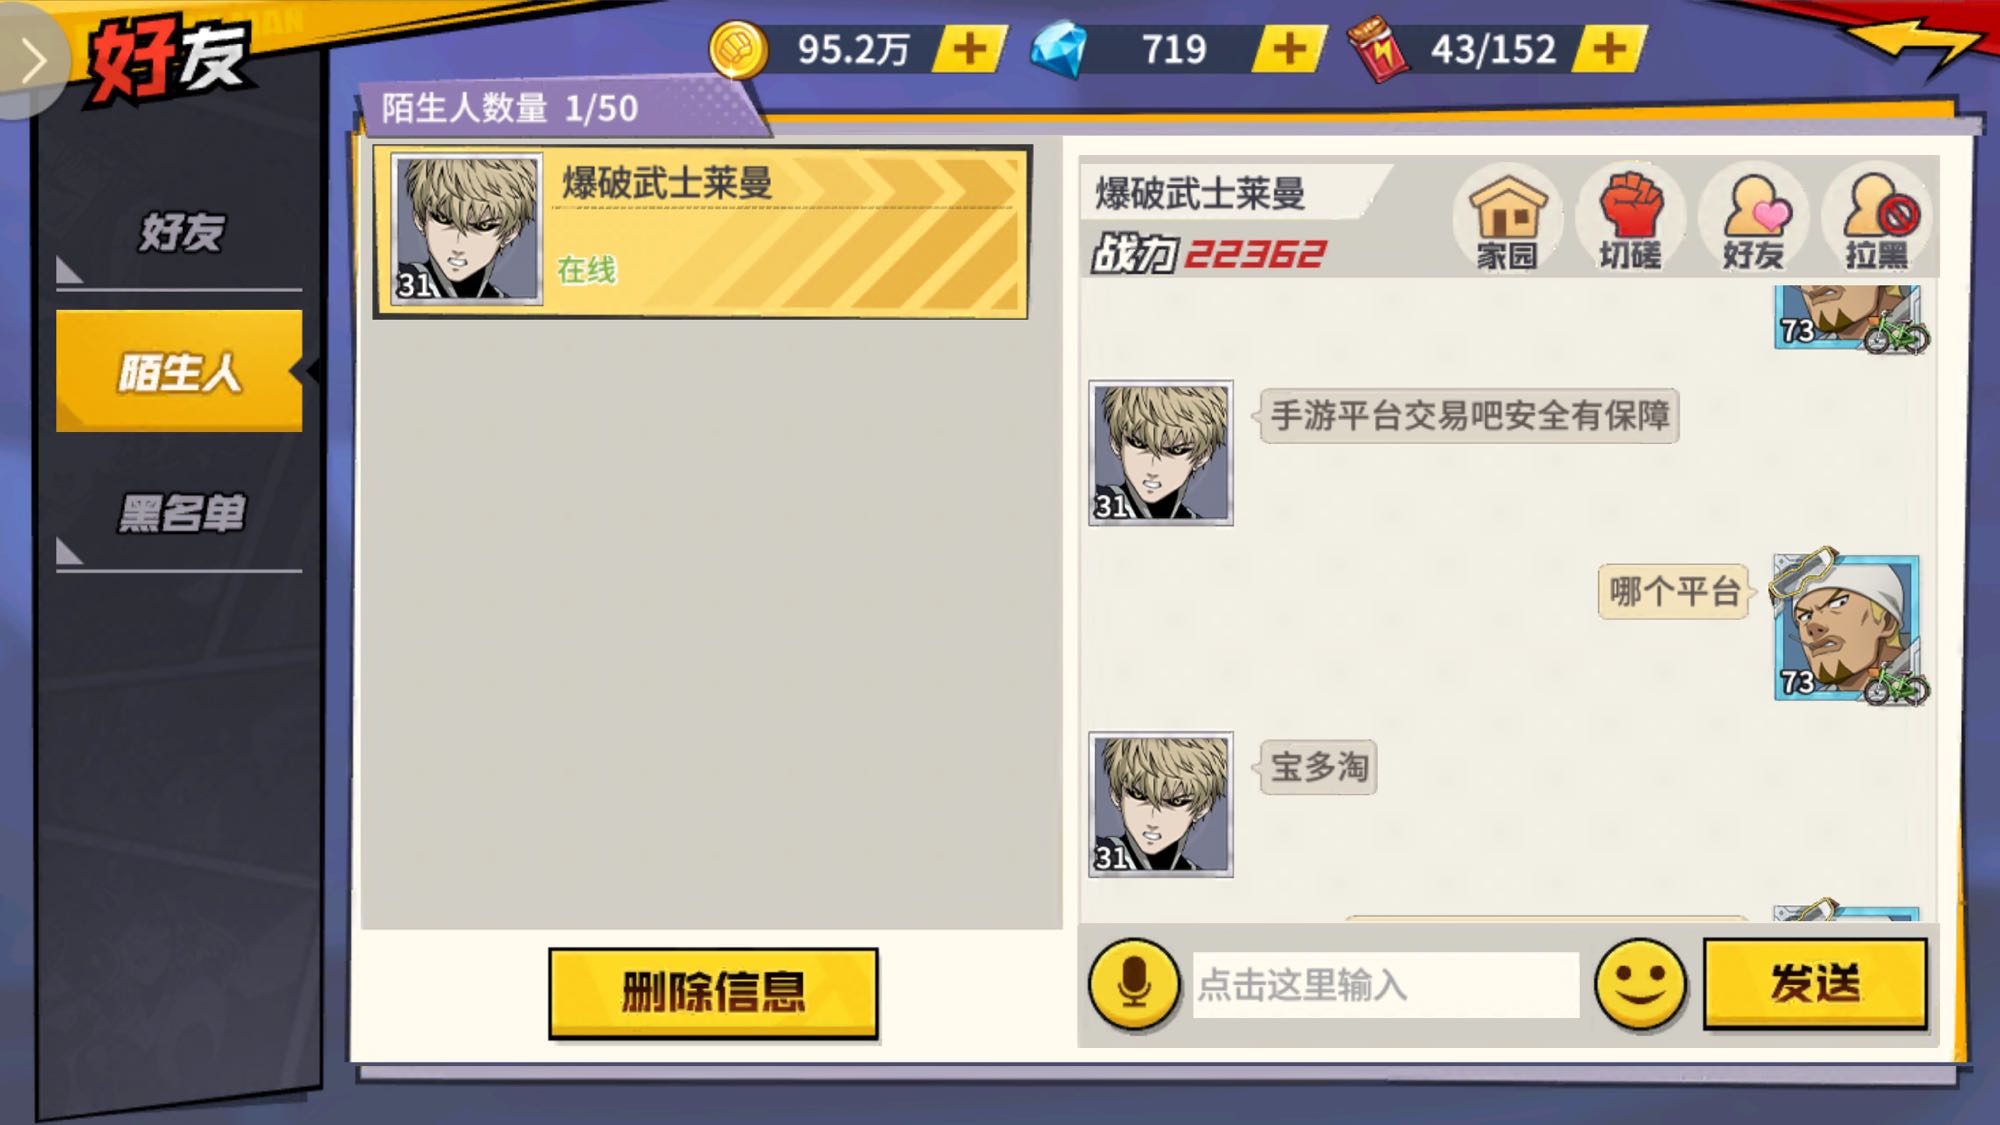Add player via 好友 heart icon
The height and width of the screenshot is (1125, 2000).
pyautogui.click(x=1754, y=219)
